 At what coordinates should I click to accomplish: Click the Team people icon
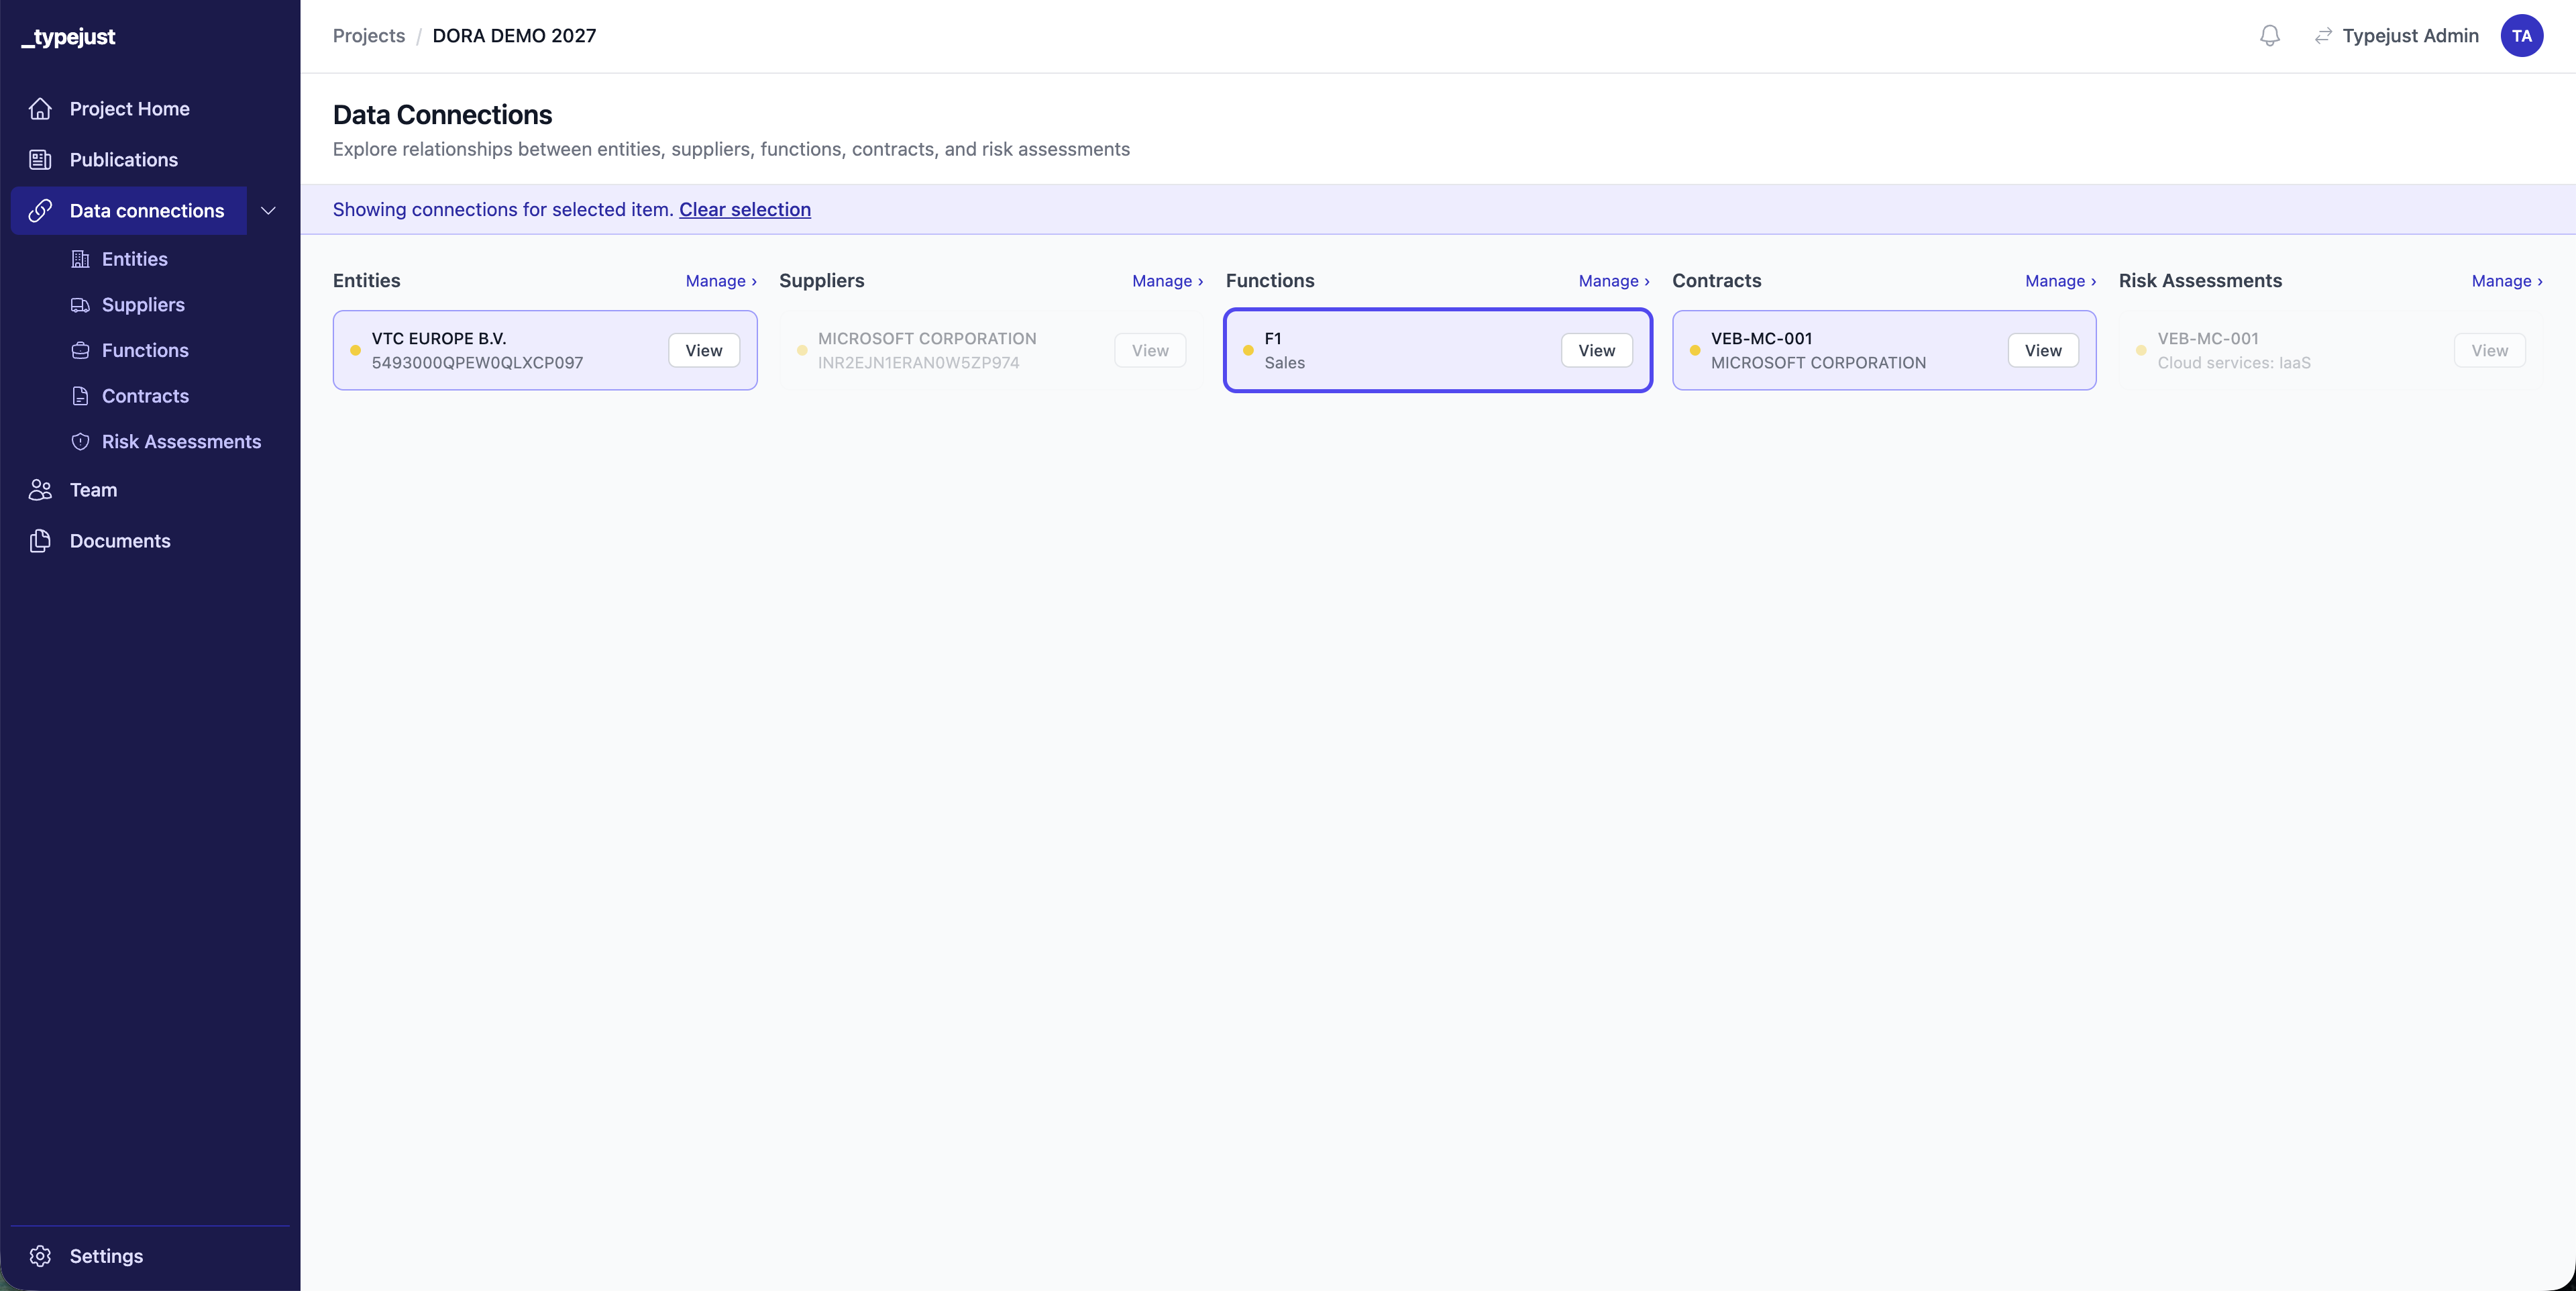click(x=40, y=490)
